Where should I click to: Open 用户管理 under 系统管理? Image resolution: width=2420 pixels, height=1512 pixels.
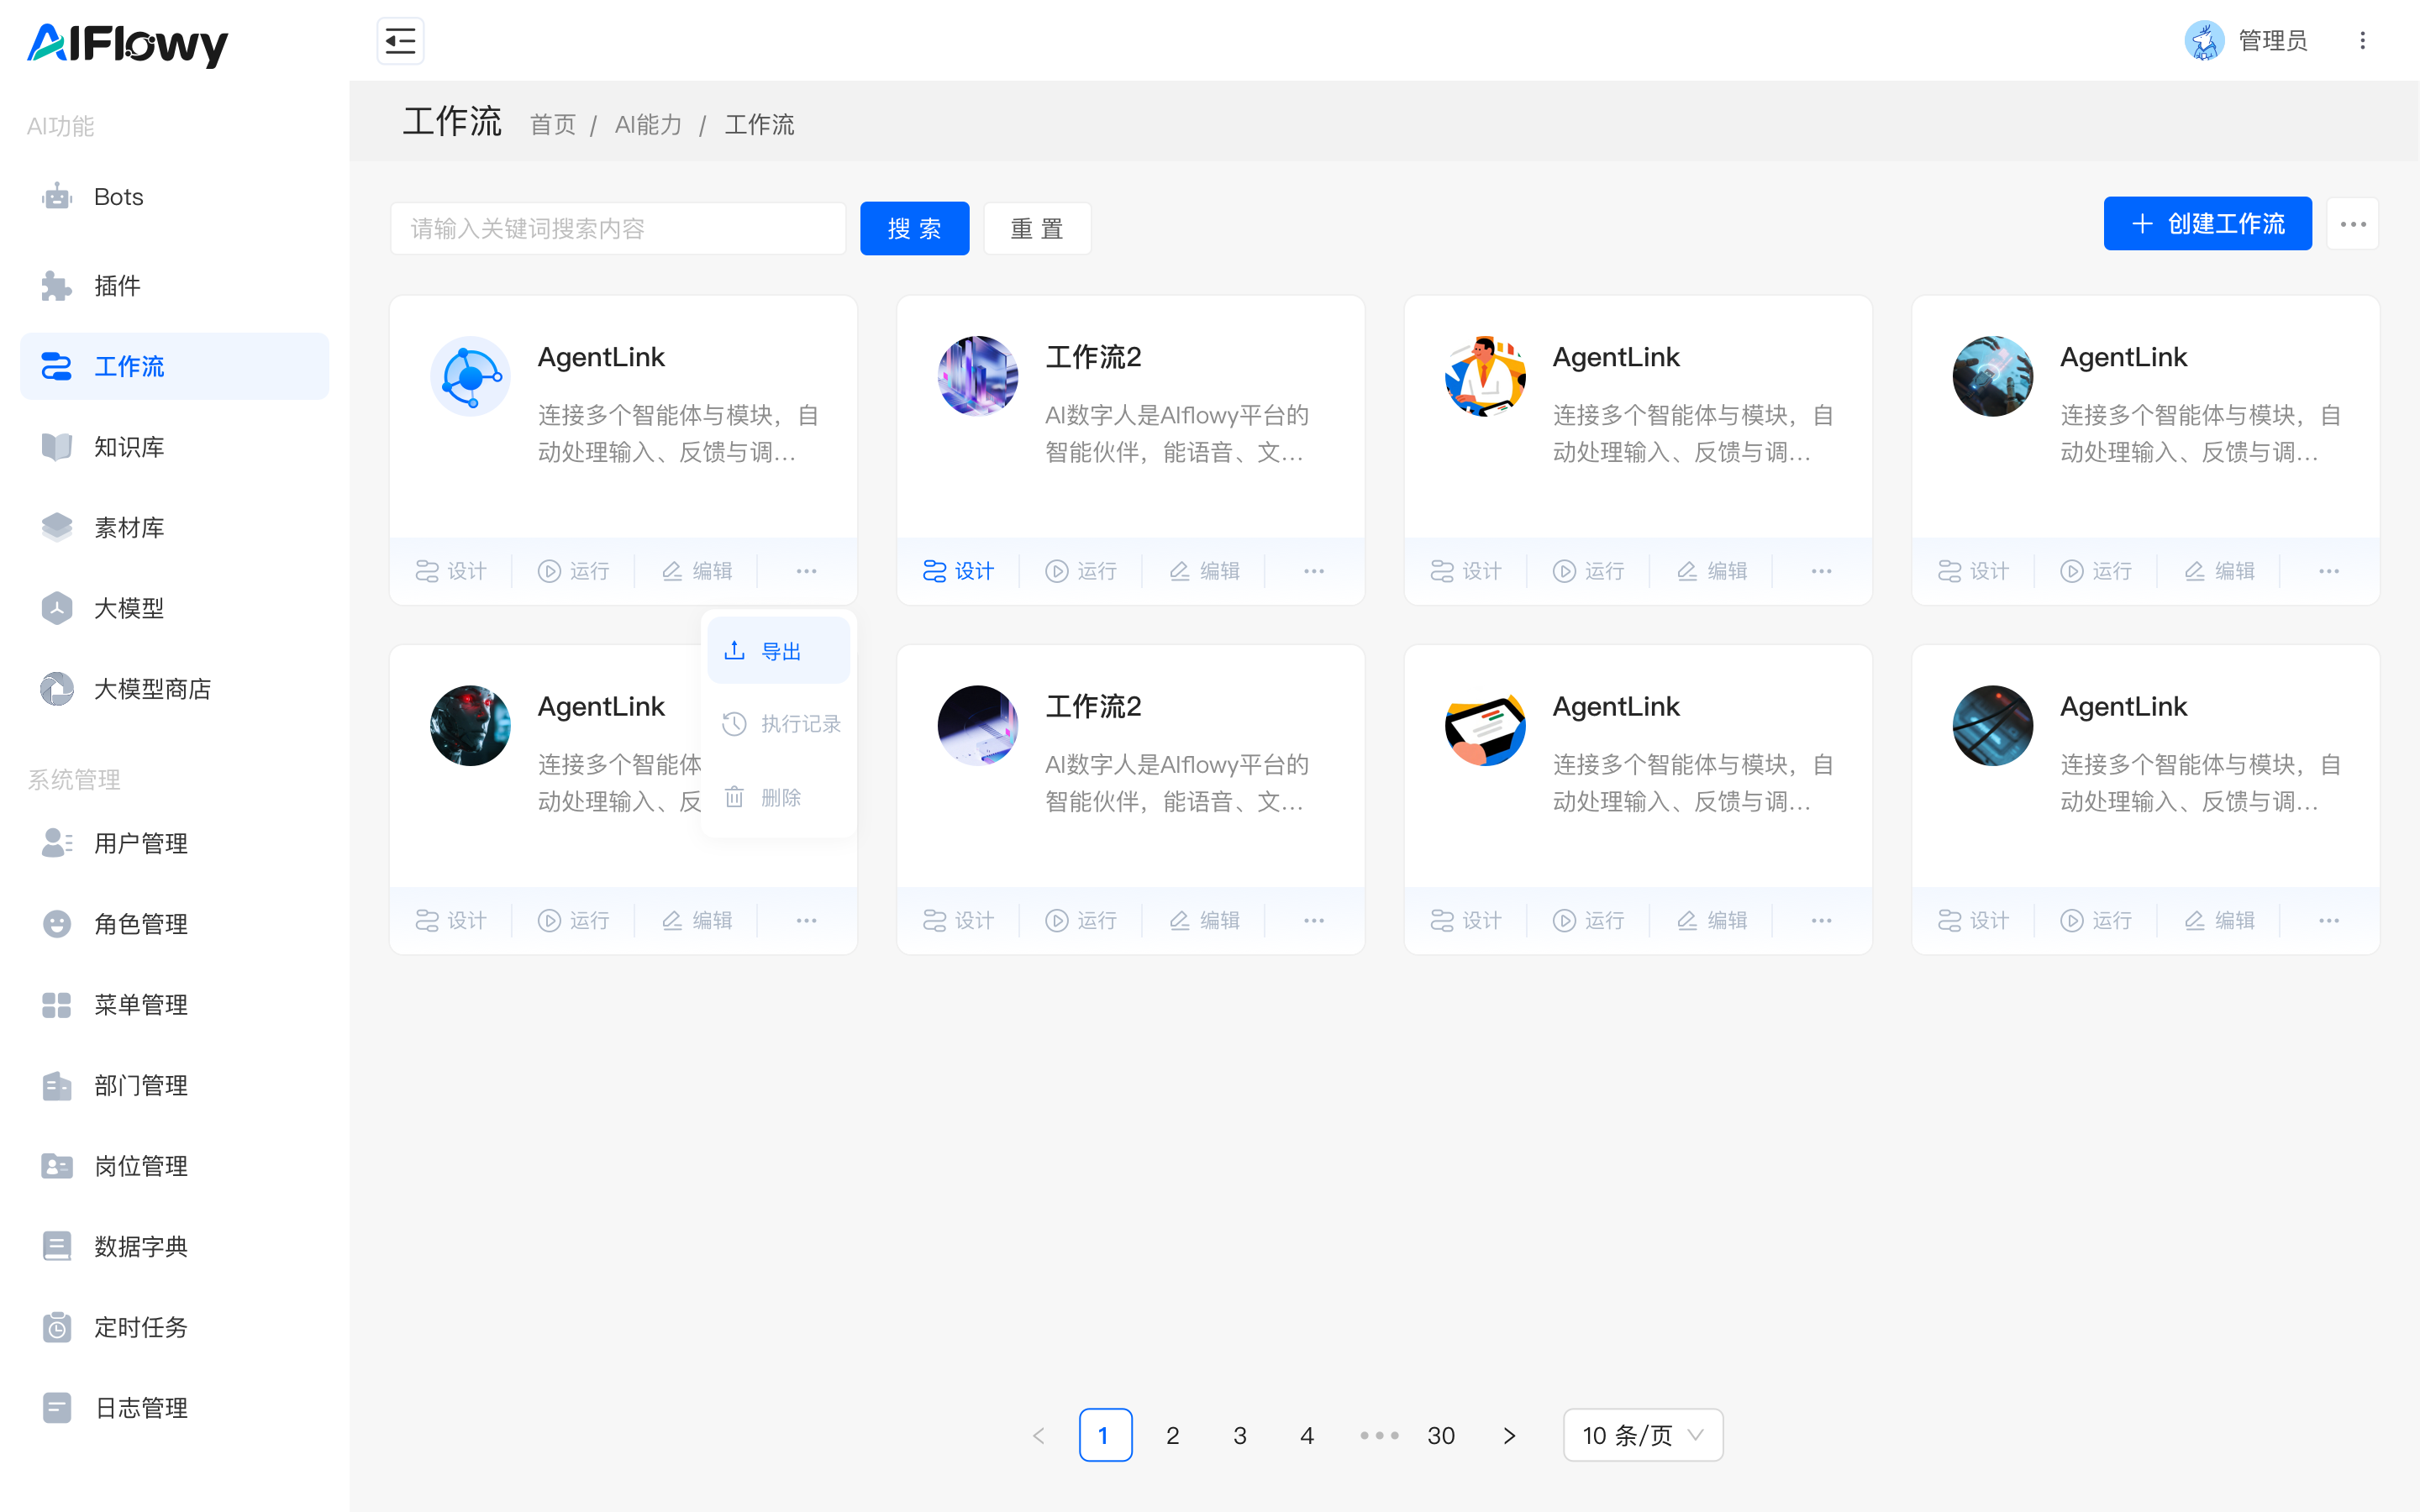click(x=140, y=843)
